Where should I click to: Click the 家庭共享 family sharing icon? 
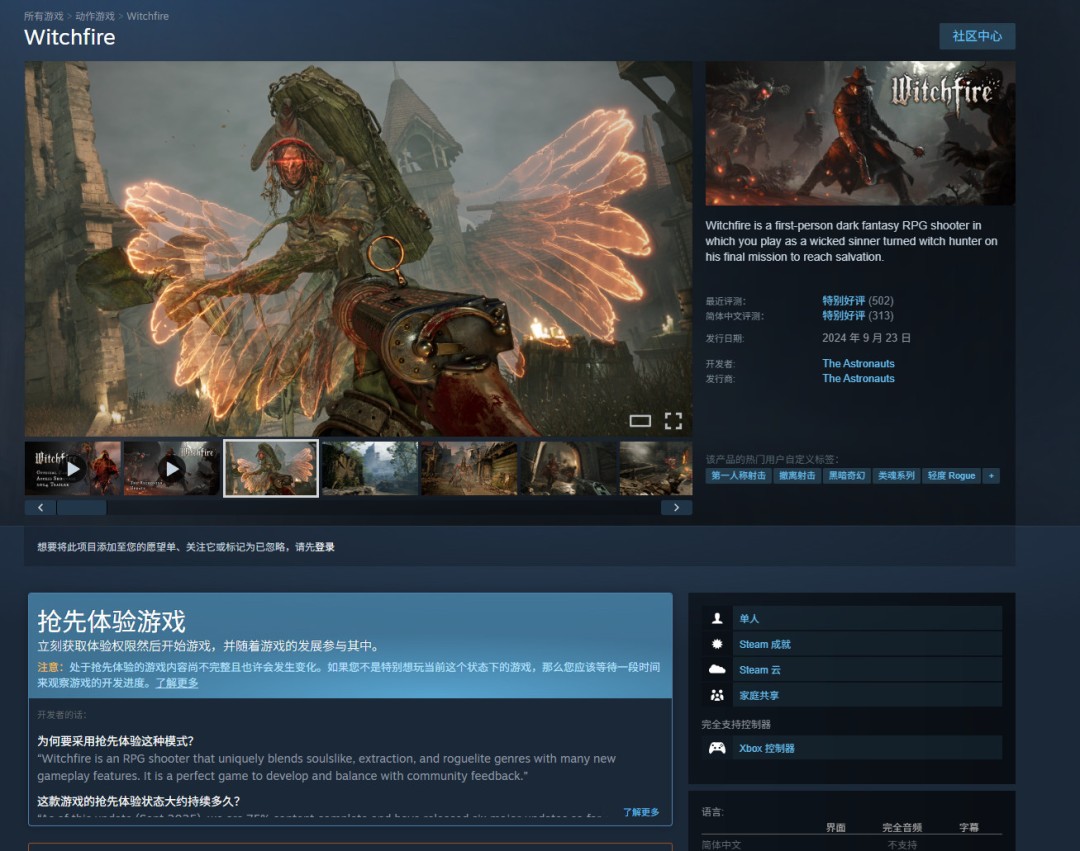pyautogui.click(x=717, y=695)
